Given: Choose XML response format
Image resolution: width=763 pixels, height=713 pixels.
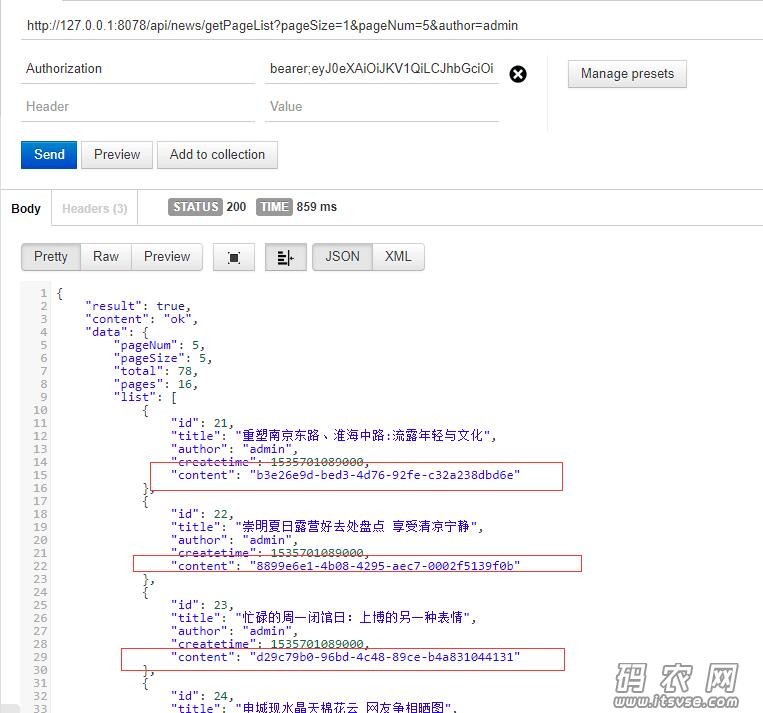Looking at the screenshot, I should [x=398, y=257].
